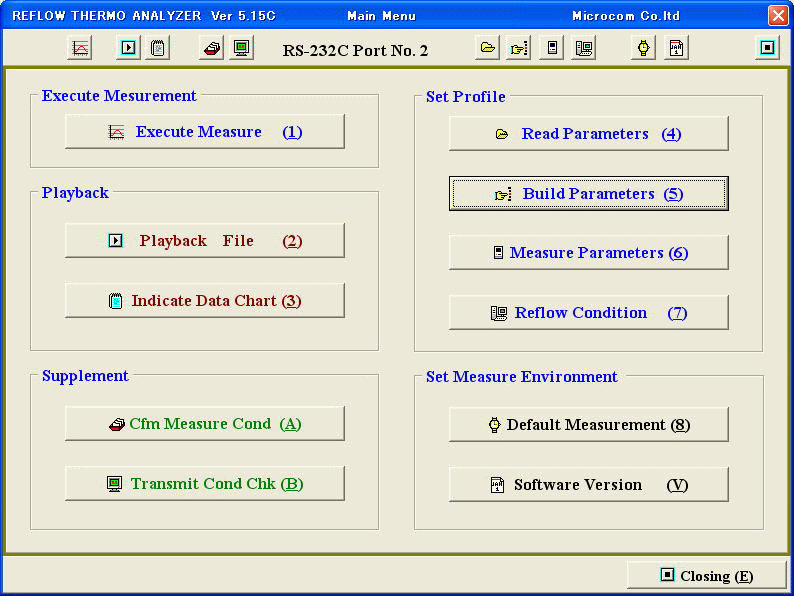This screenshot has width=794, height=596.
Task: Close the Main Menu window
Action: pos(778,15)
